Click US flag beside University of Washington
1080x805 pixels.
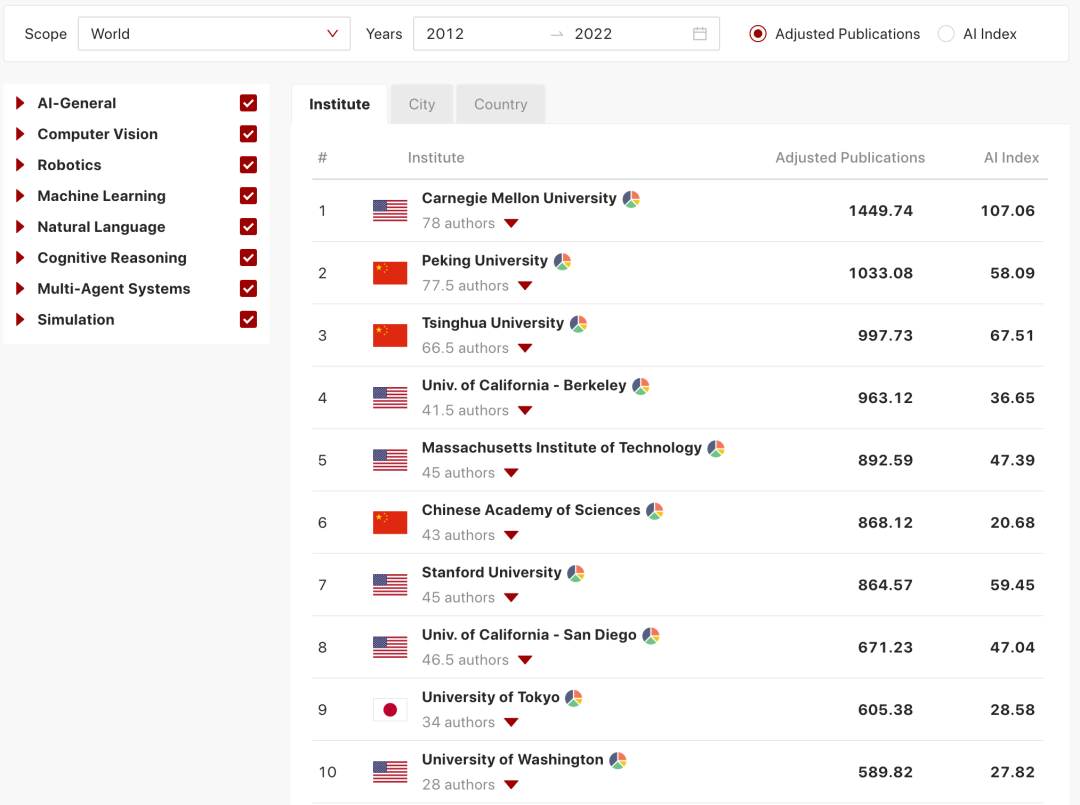click(x=390, y=772)
